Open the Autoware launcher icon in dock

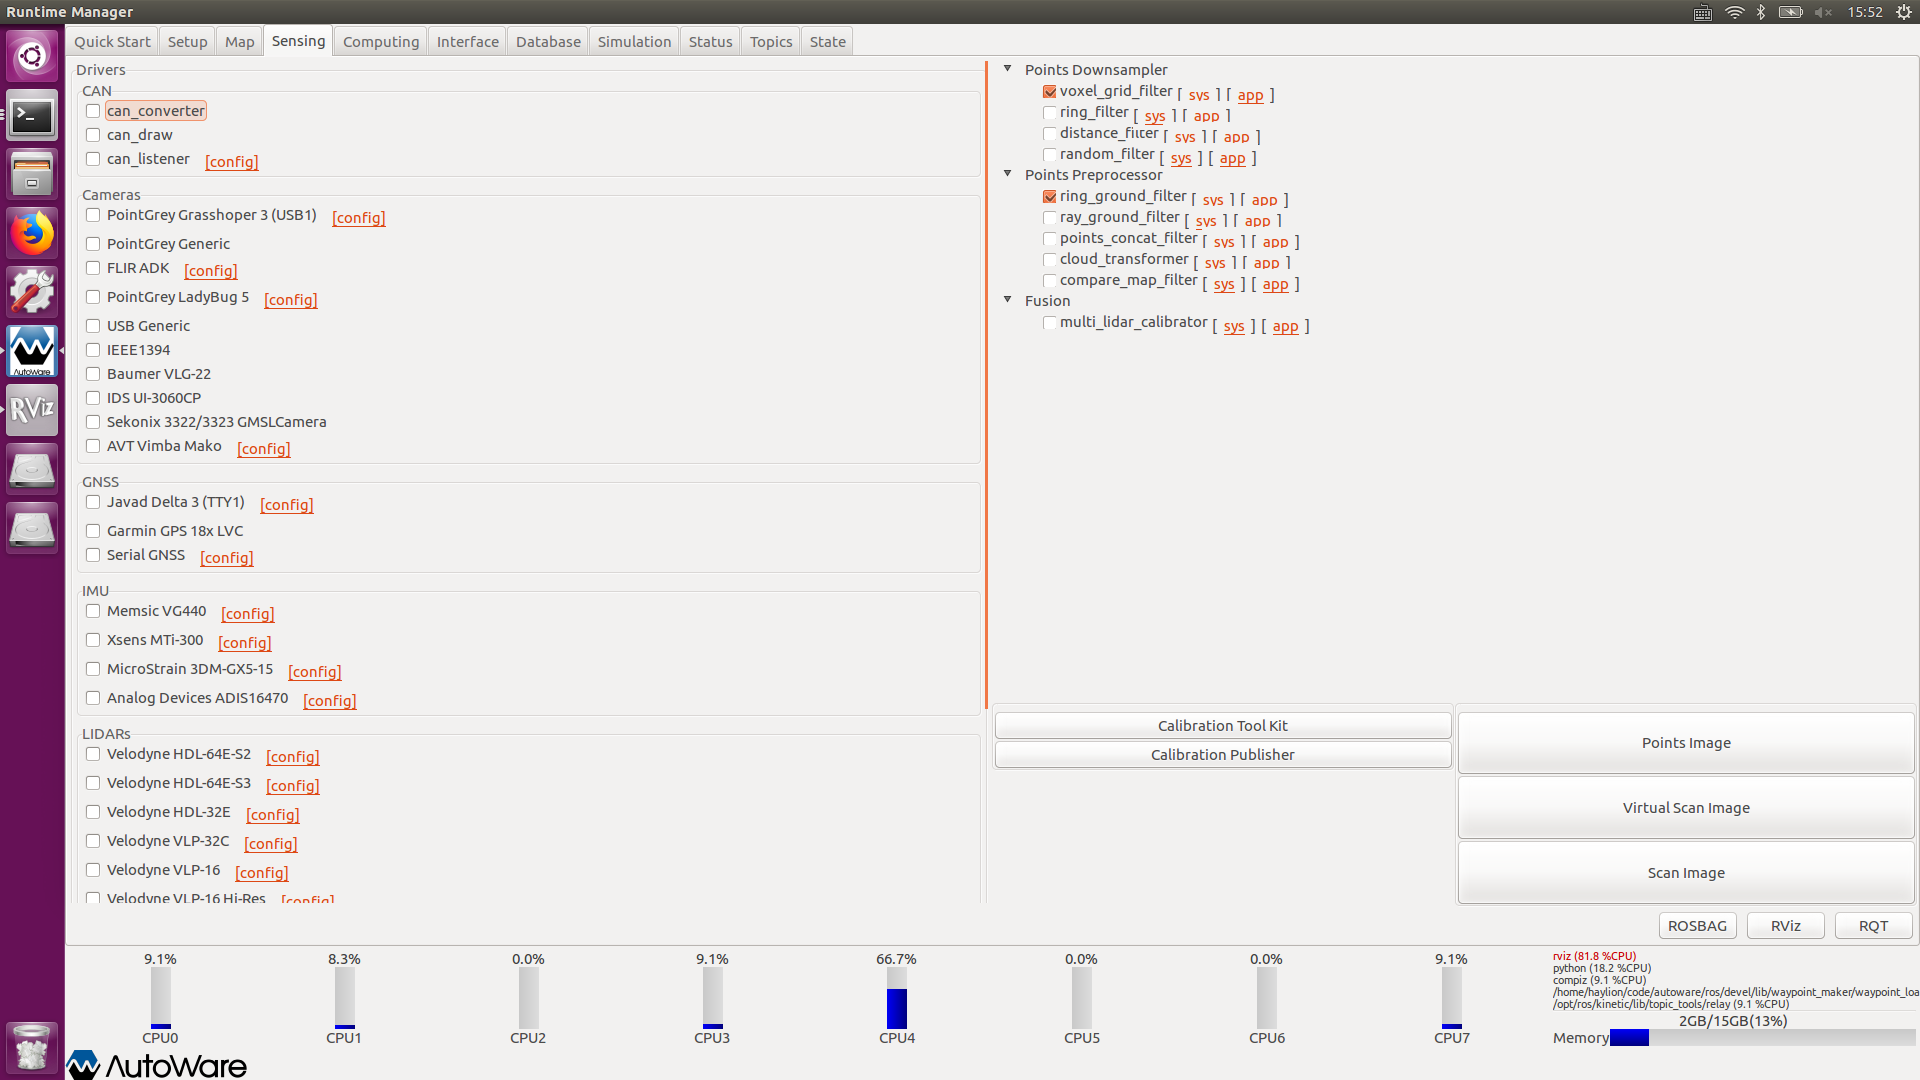click(32, 351)
